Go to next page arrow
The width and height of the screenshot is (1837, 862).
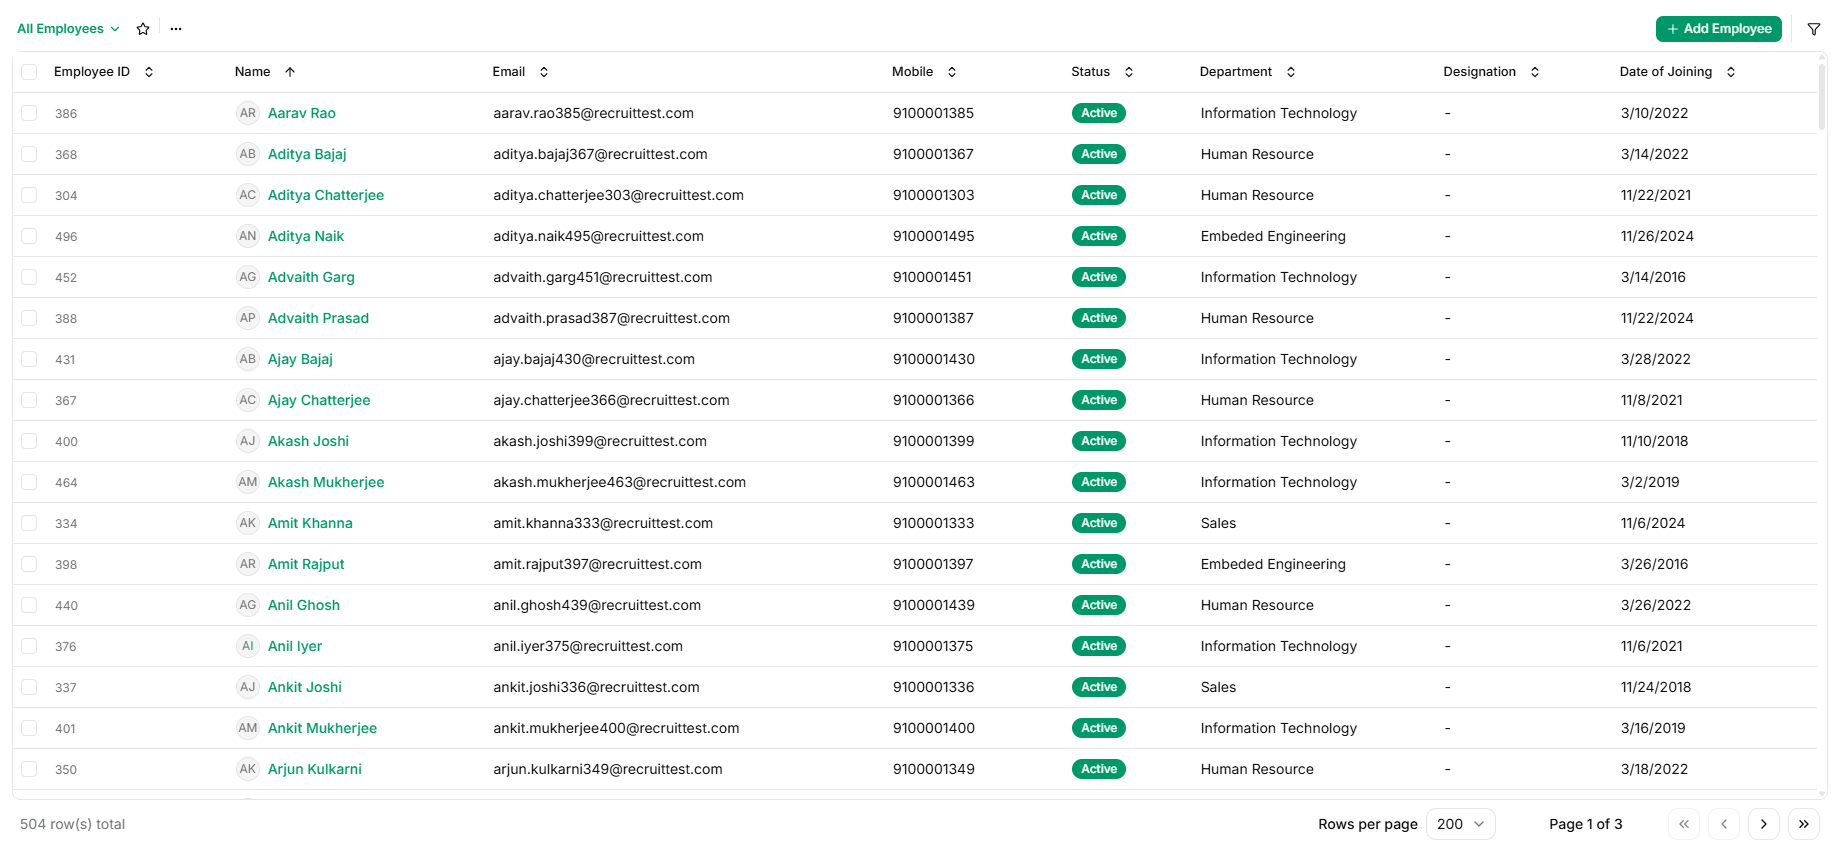tap(1764, 824)
